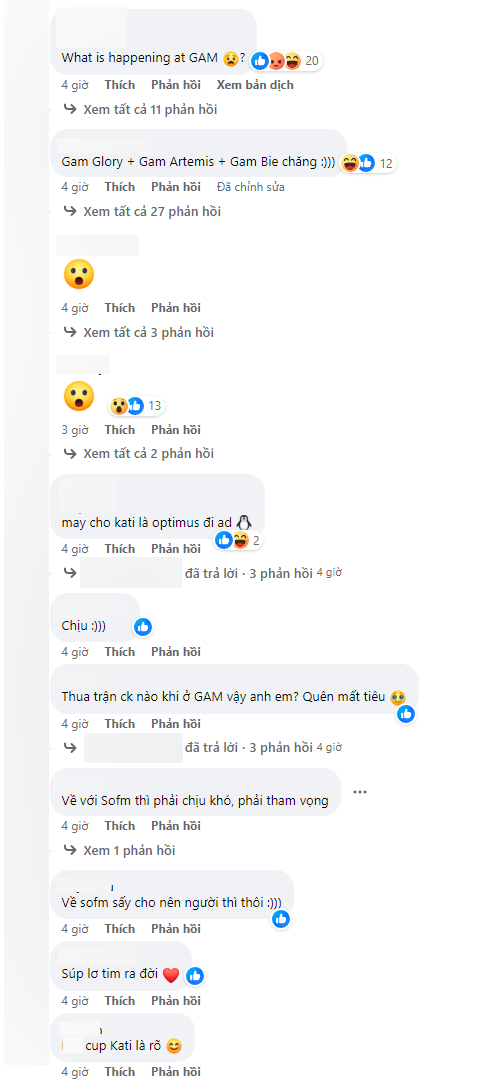Open the wow reaction count showing 13
Image resolution: width=499 pixels, height=1081 pixels.
click(x=136, y=405)
